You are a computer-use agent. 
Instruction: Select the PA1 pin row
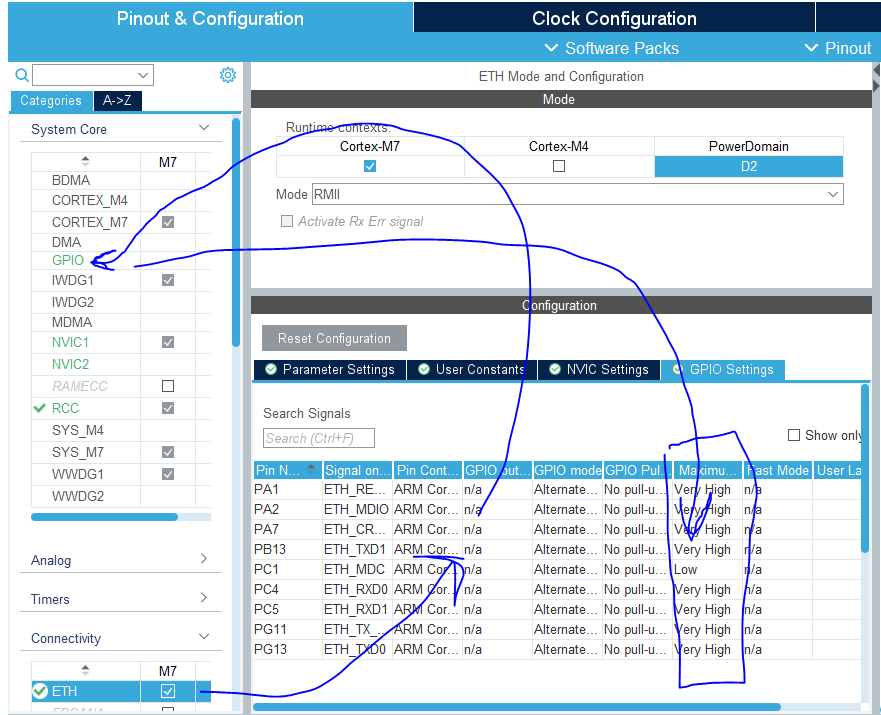[556, 489]
